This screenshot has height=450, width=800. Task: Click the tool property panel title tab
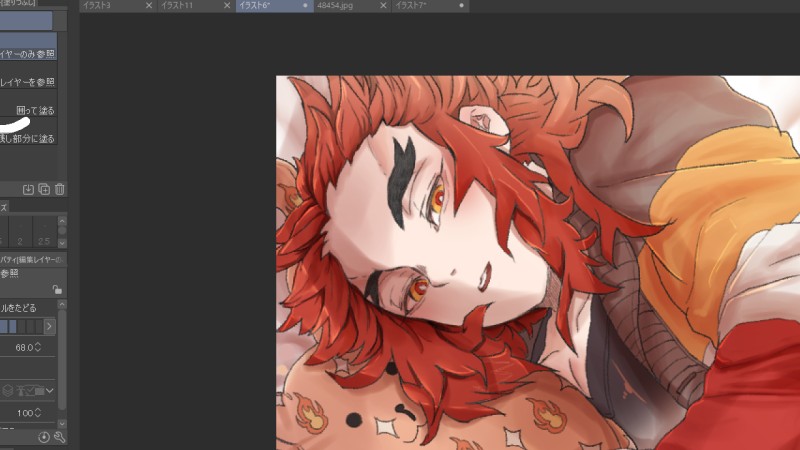coord(32,260)
